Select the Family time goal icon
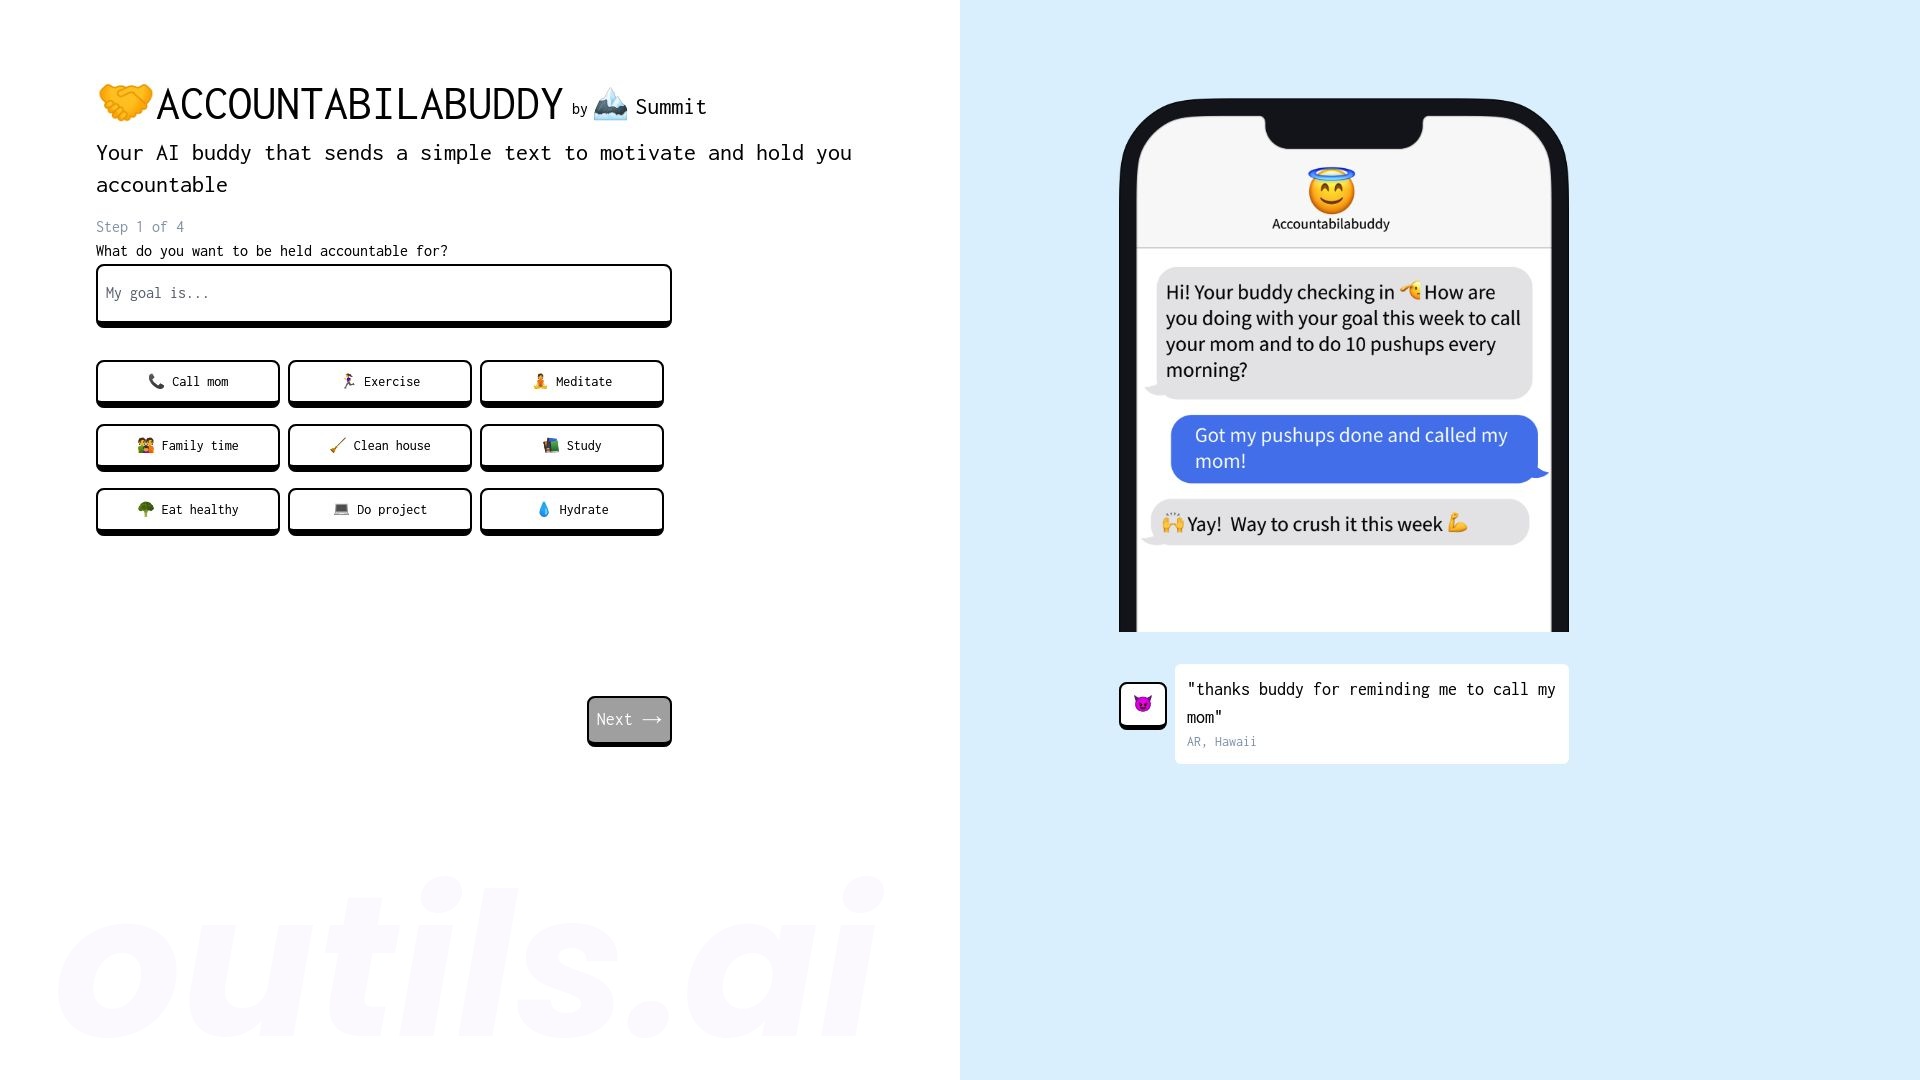 145,446
